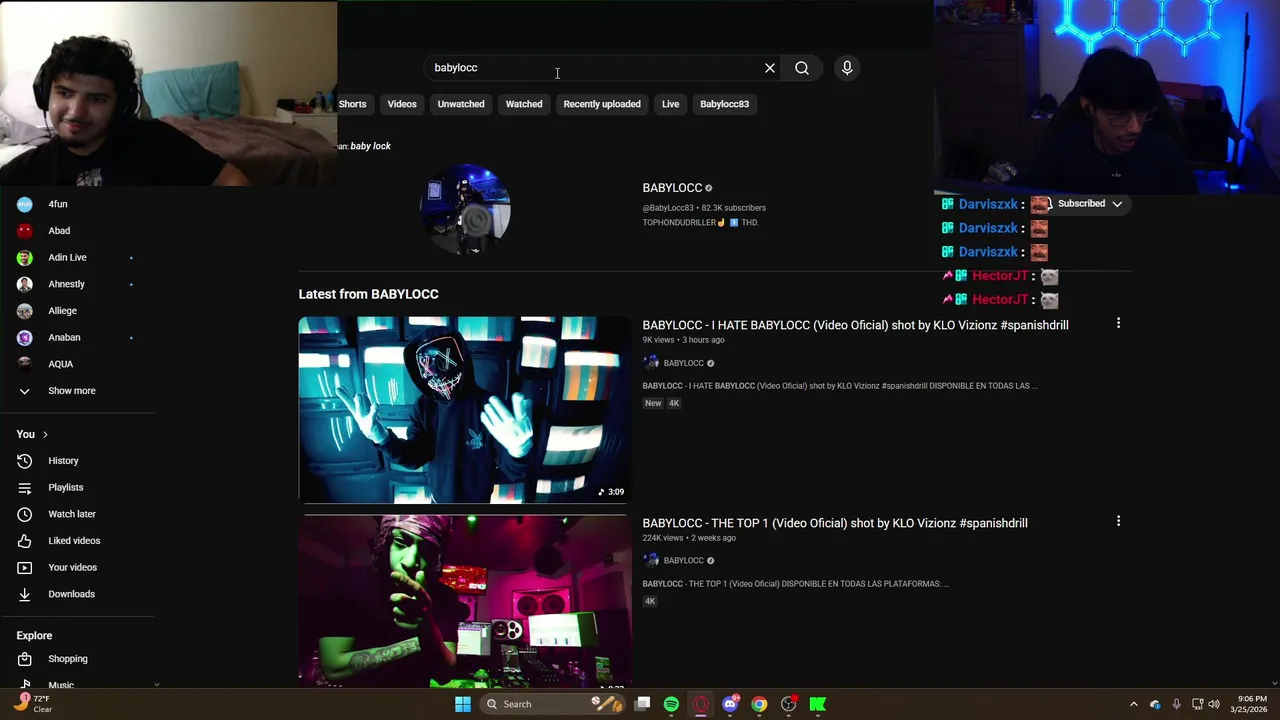Select the Babylocc83 filter chip
The image size is (1280, 720).
(724, 104)
